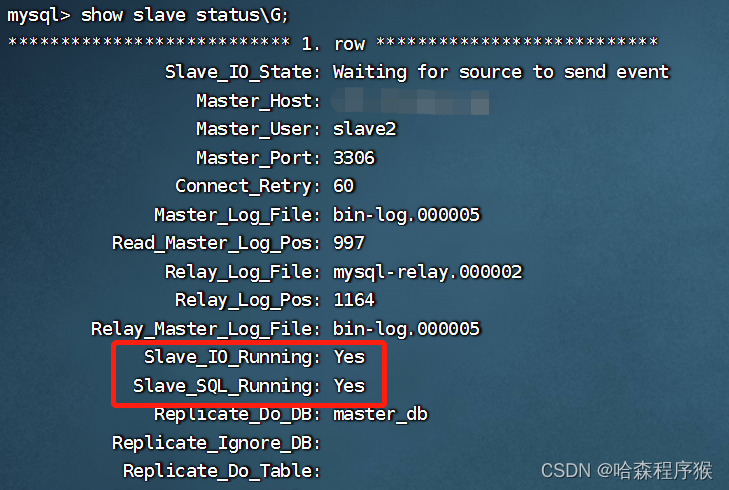
Task: Select the port value '3306'
Action: (x=354, y=158)
